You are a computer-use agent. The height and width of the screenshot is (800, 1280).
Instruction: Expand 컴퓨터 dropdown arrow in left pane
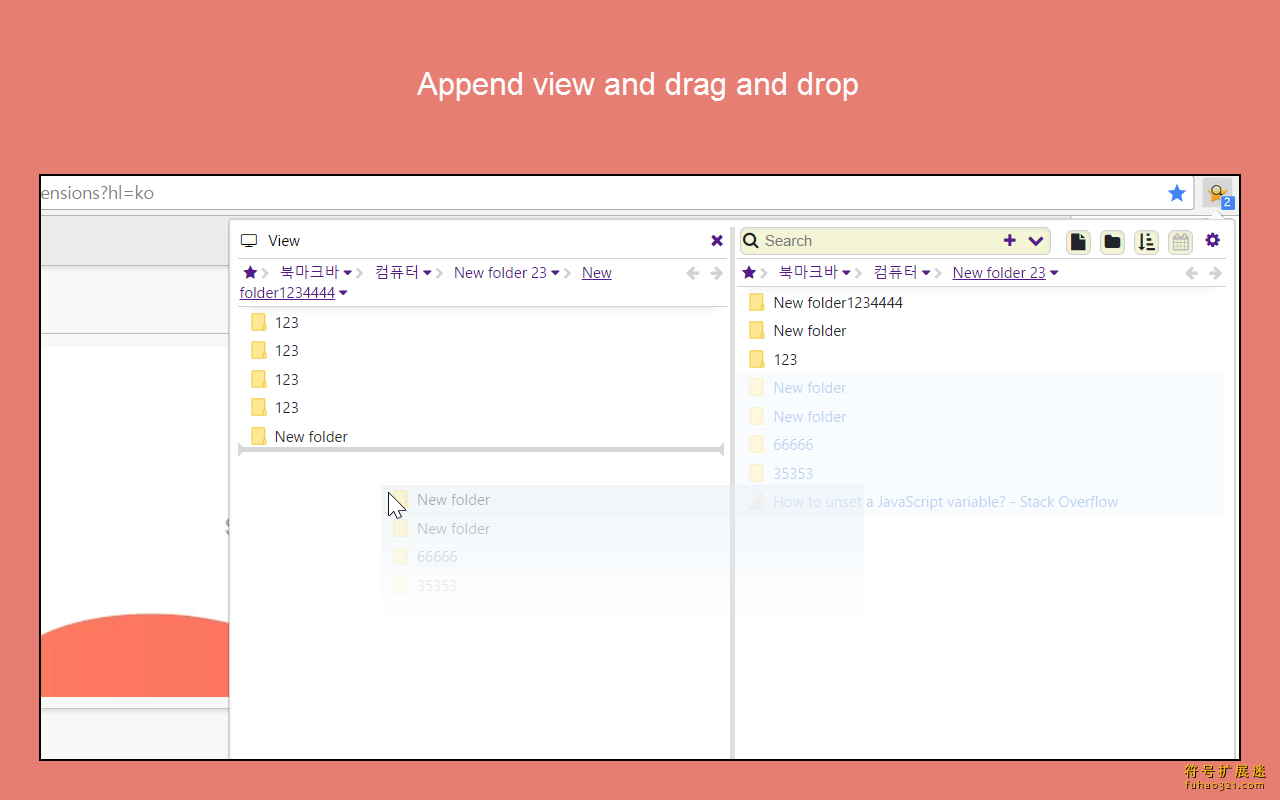coord(427,273)
